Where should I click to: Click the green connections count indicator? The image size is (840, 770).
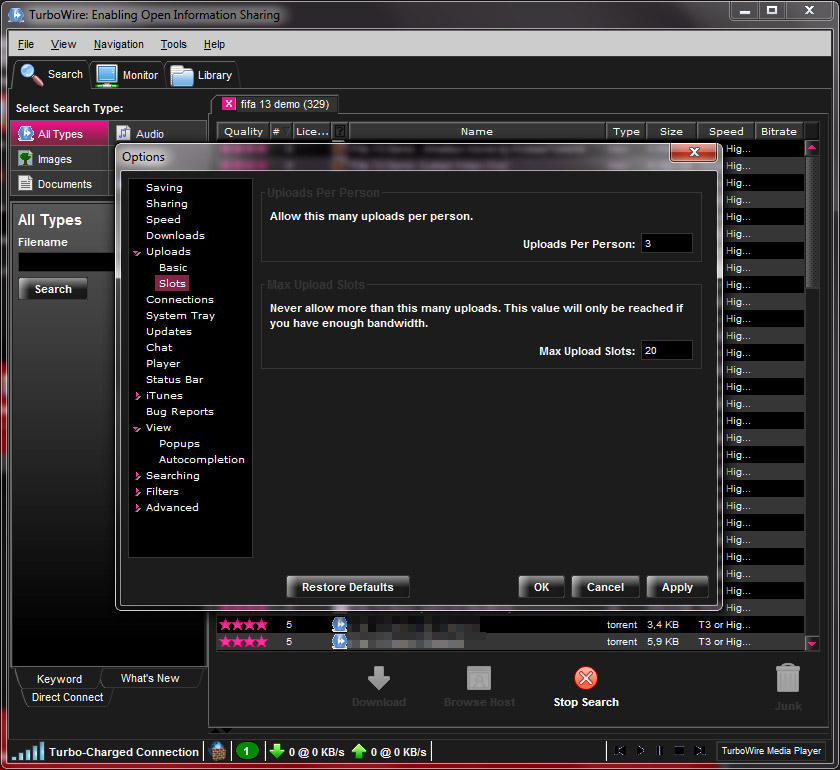tap(247, 751)
